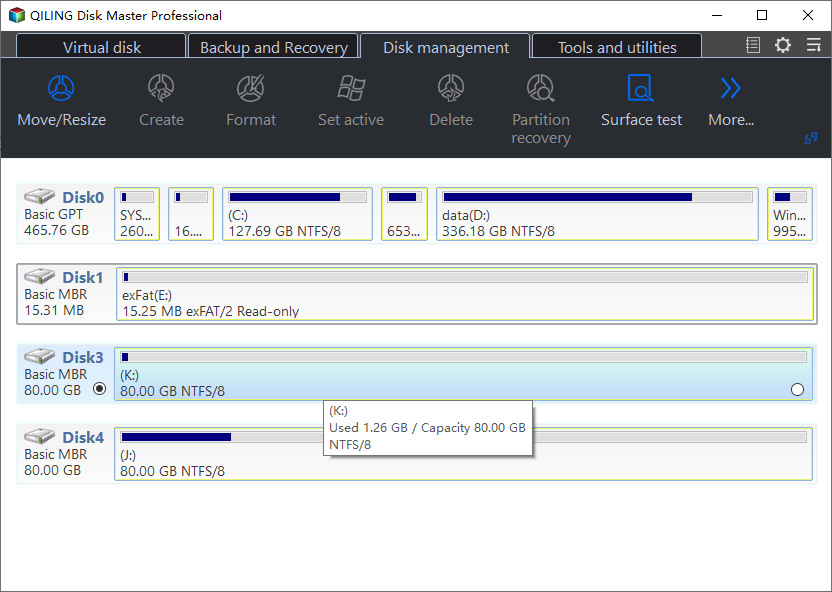Select the 16 MB reserved partition
The image size is (832, 592).
[x=191, y=214]
